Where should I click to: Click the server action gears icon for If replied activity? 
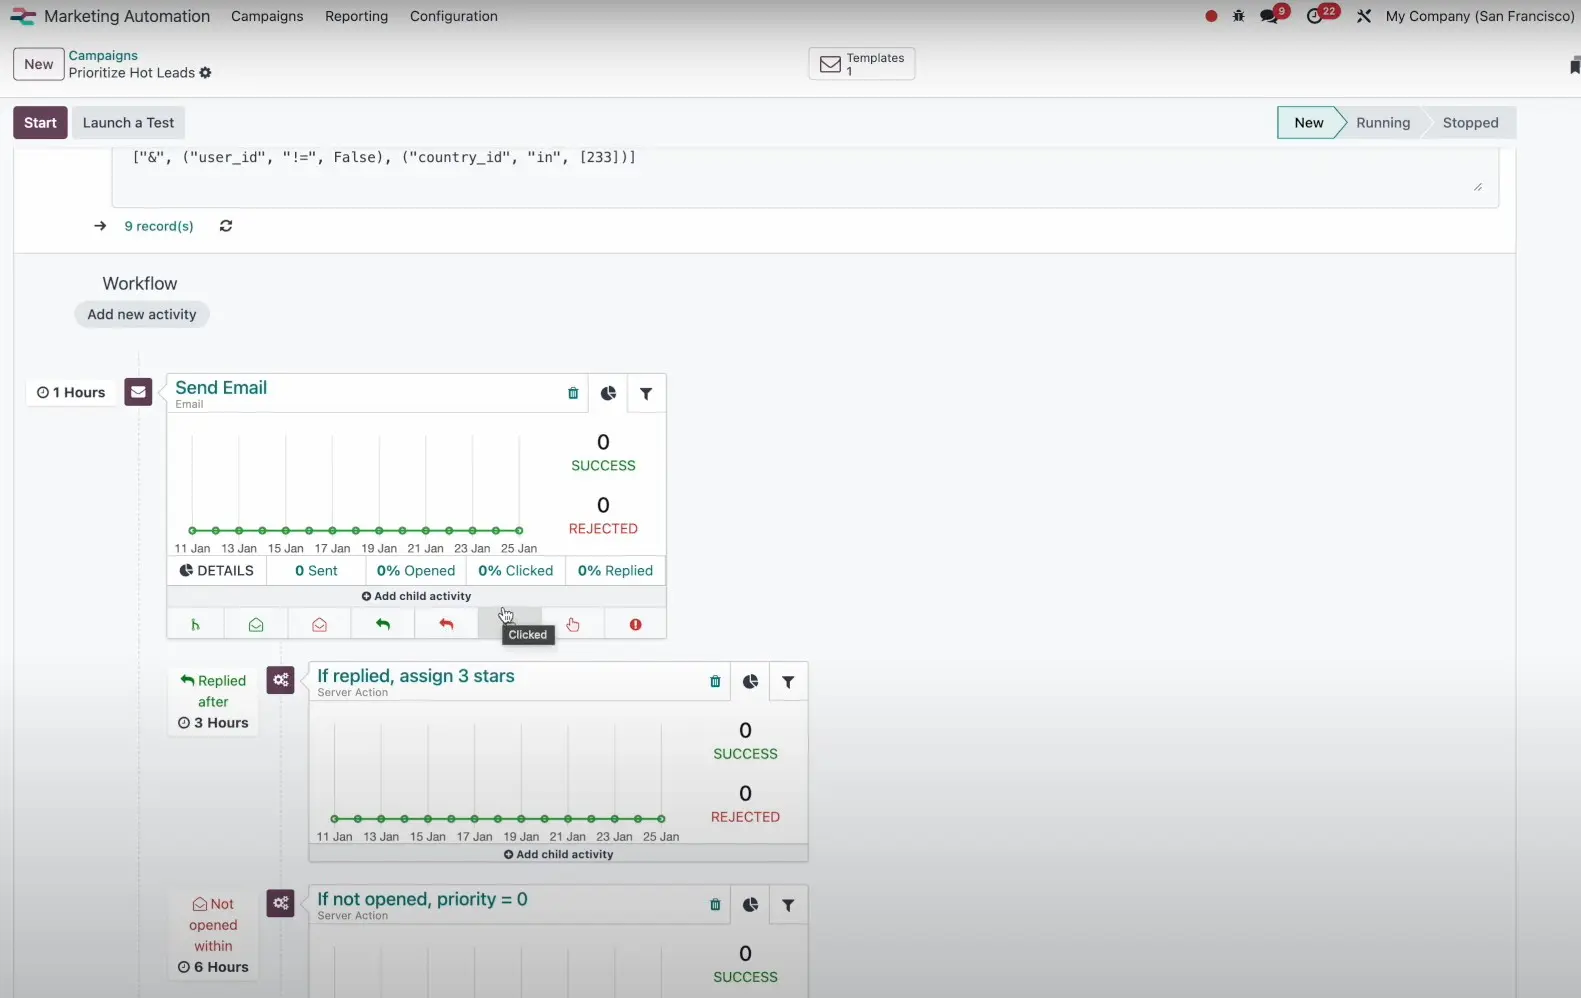(x=280, y=680)
